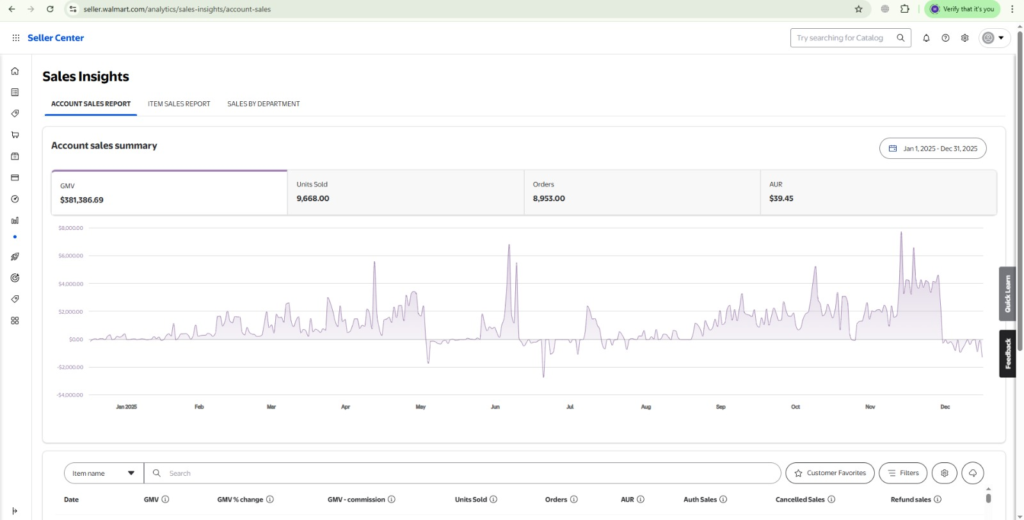Switch to the Sales by Department tab
Image resolution: width=1024 pixels, height=520 pixels.
263,104
